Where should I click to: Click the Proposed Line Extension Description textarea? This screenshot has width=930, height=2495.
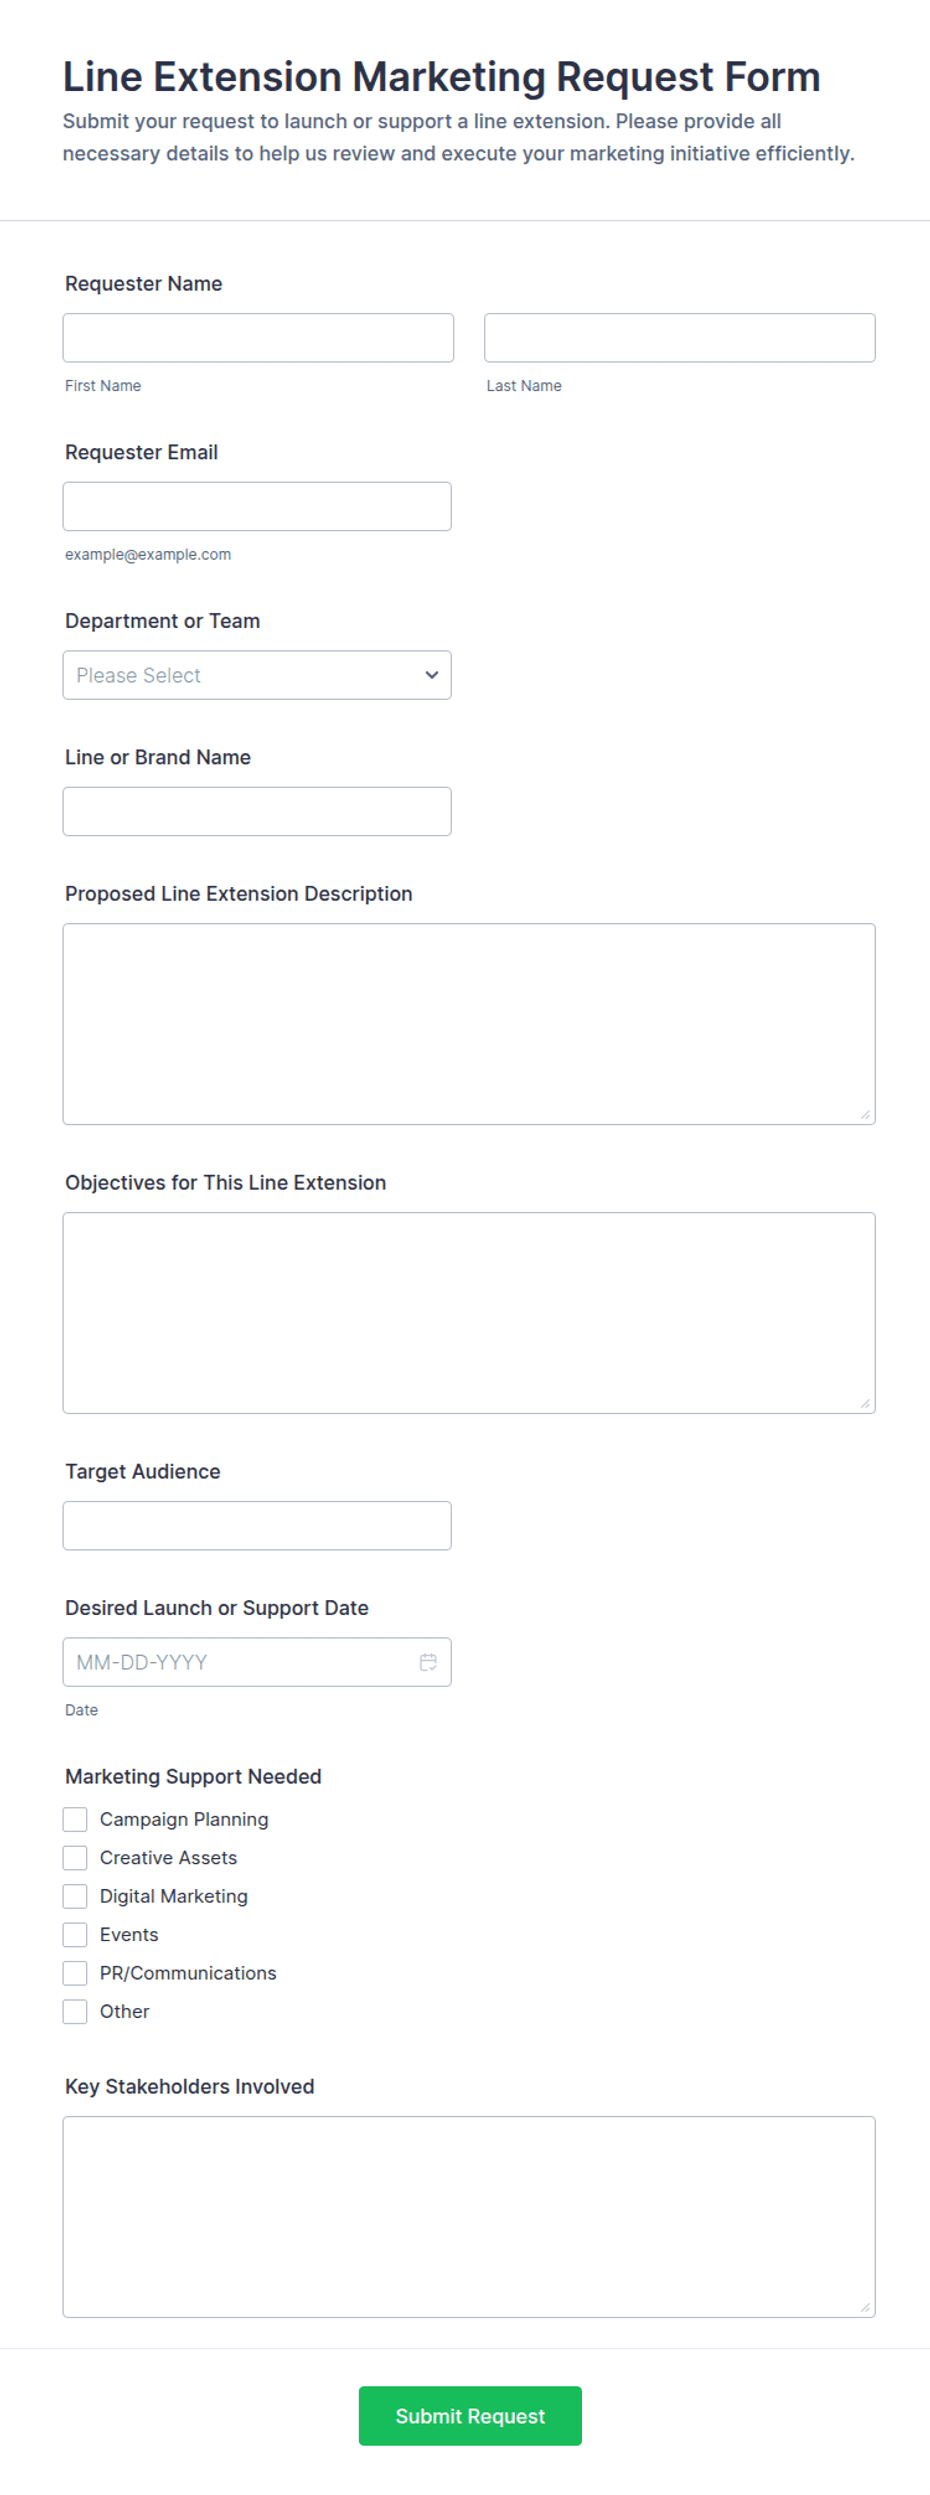(469, 1024)
